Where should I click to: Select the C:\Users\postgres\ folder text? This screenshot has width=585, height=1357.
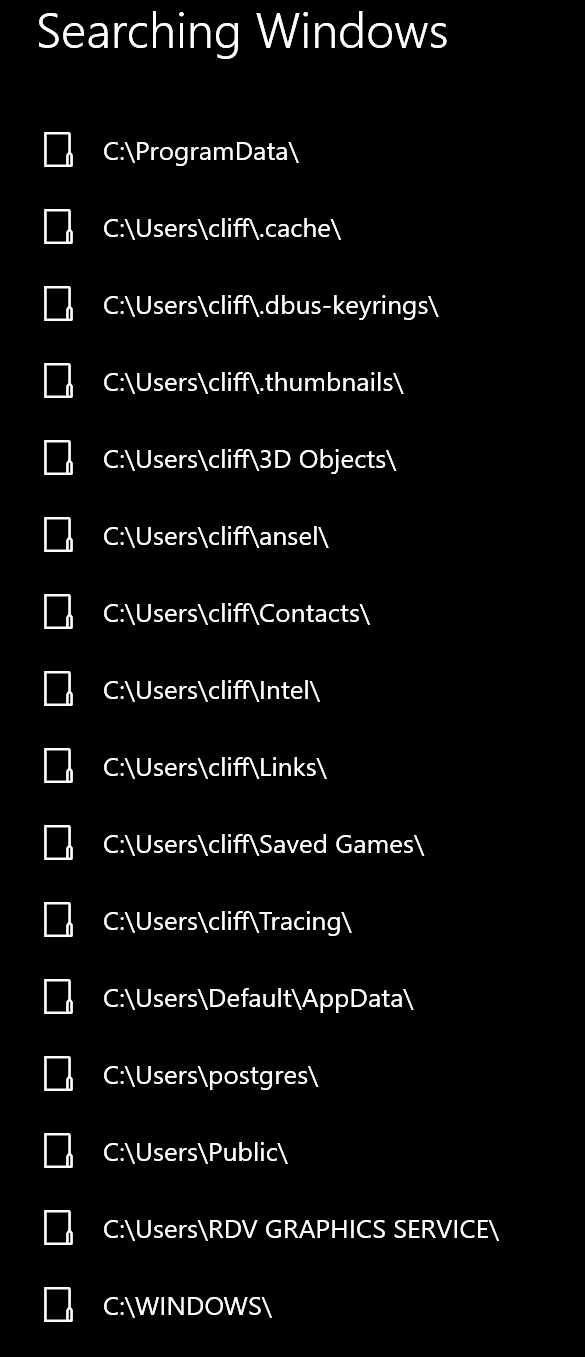[x=210, y=1075]
